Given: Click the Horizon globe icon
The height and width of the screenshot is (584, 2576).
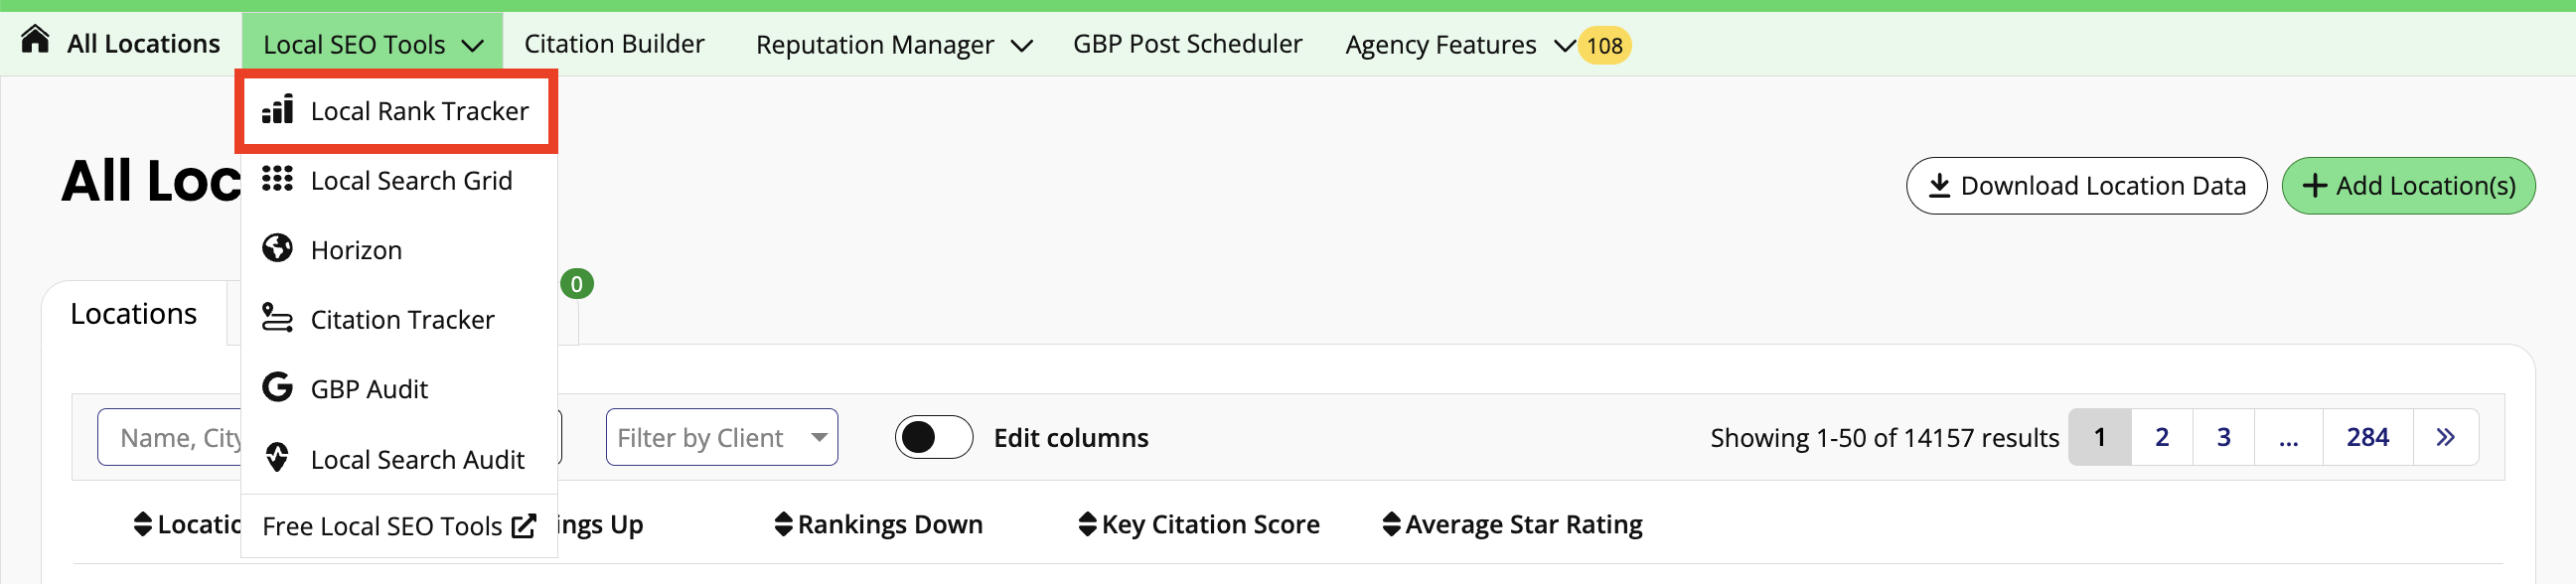Looking at the screenshot, I should coord(276,249).
